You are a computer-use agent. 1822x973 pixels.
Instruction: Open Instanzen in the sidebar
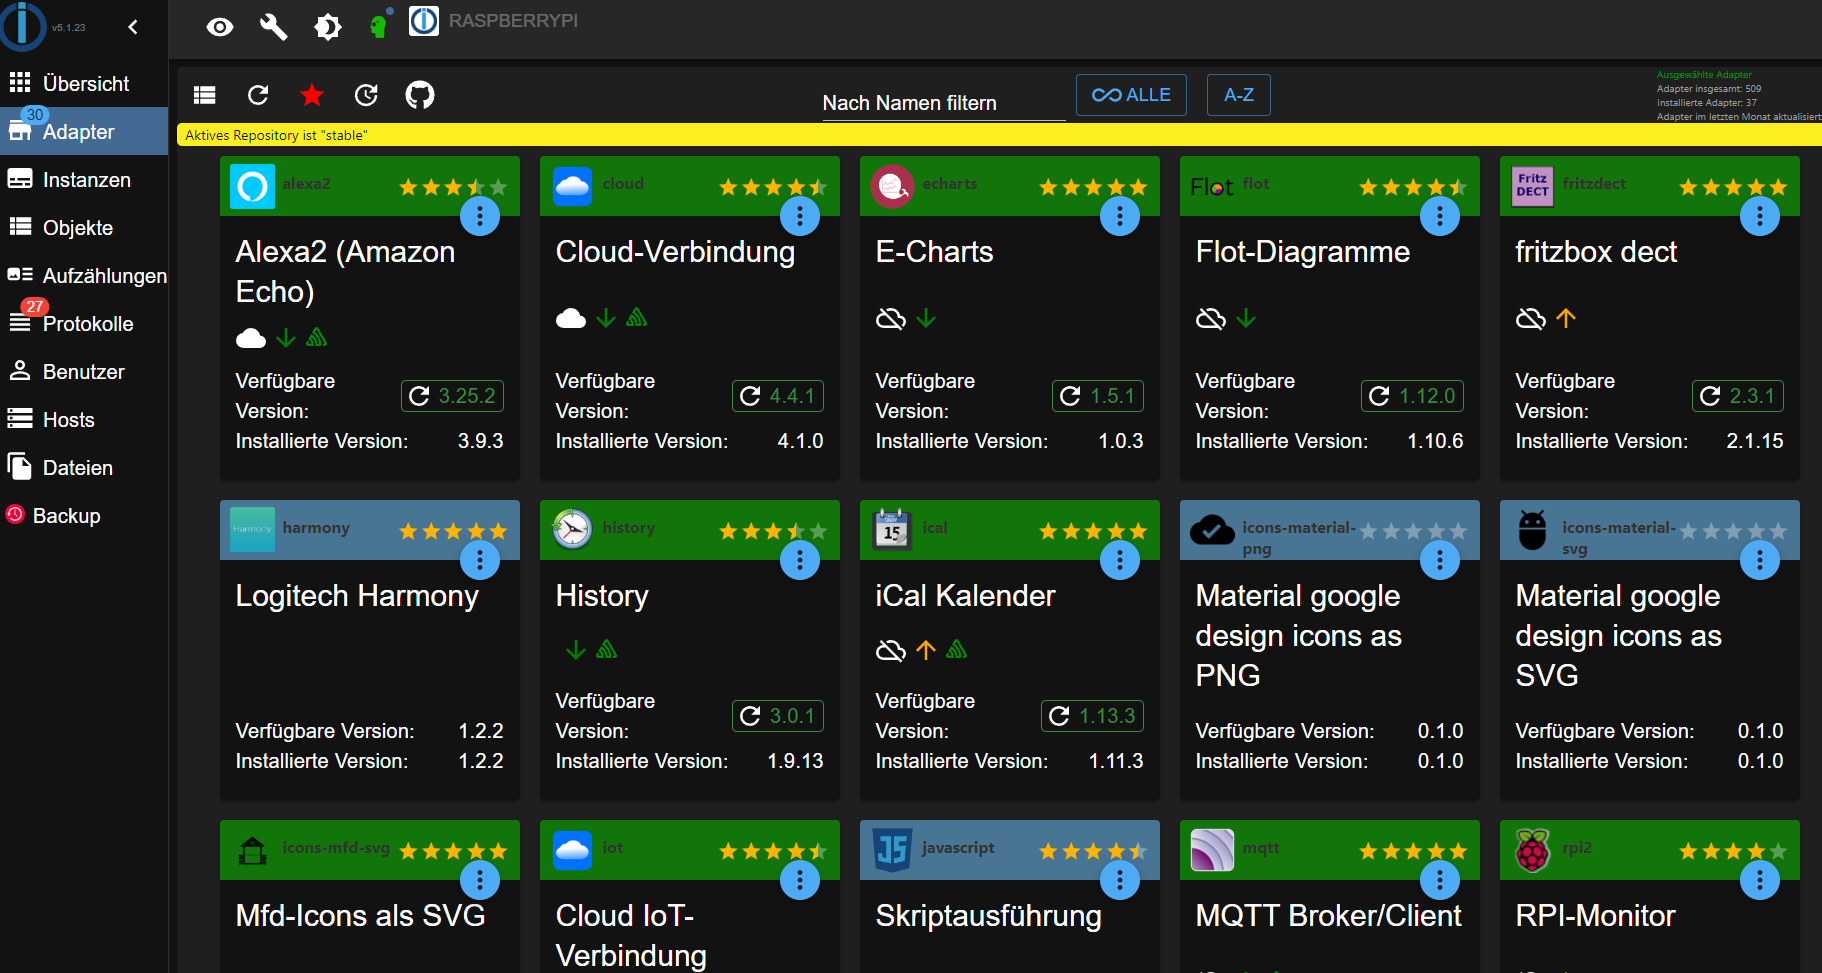coord(86,180)
